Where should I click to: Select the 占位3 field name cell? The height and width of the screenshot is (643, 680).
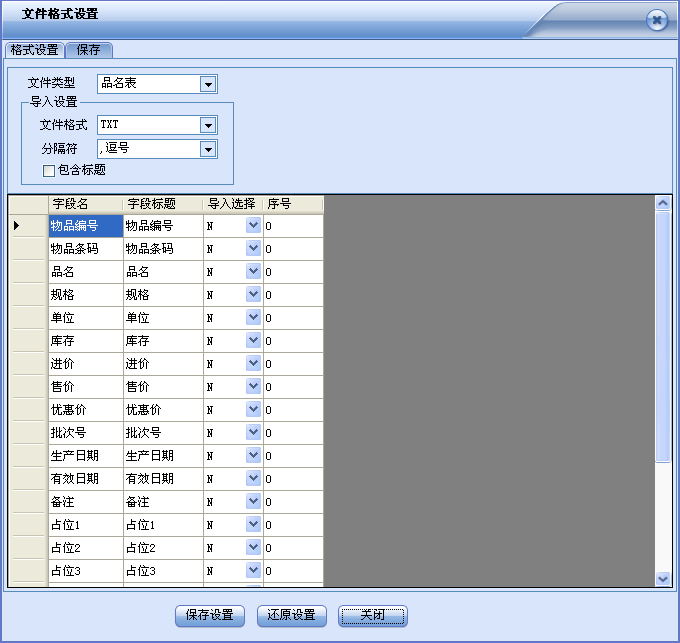tap(86, 571)
